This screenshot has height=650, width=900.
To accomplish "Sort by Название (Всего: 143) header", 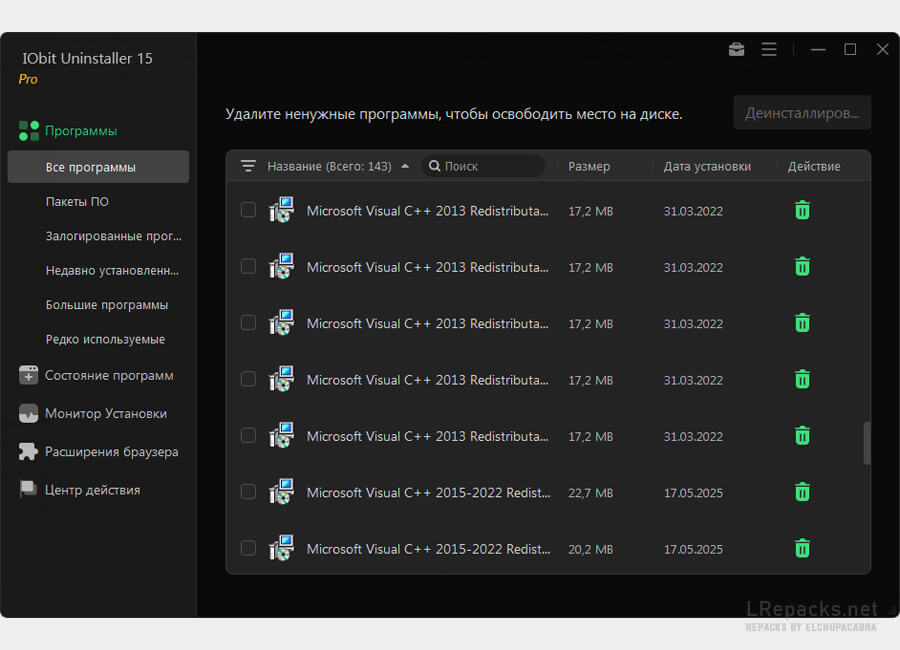I will coord(329,166).
